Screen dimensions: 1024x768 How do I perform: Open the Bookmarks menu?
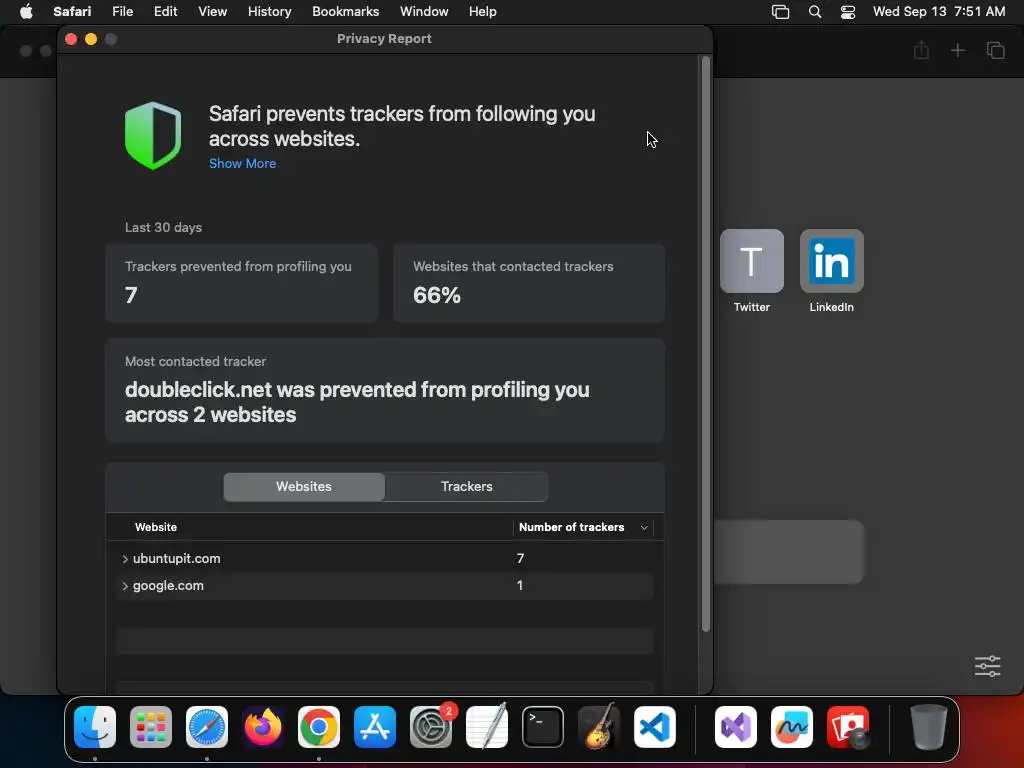345,12
